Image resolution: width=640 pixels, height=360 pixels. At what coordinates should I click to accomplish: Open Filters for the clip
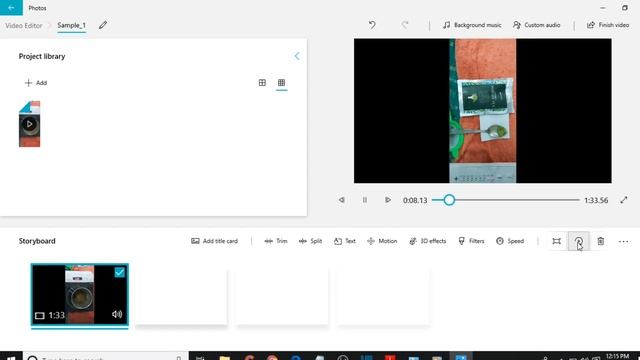click(471, 241)
